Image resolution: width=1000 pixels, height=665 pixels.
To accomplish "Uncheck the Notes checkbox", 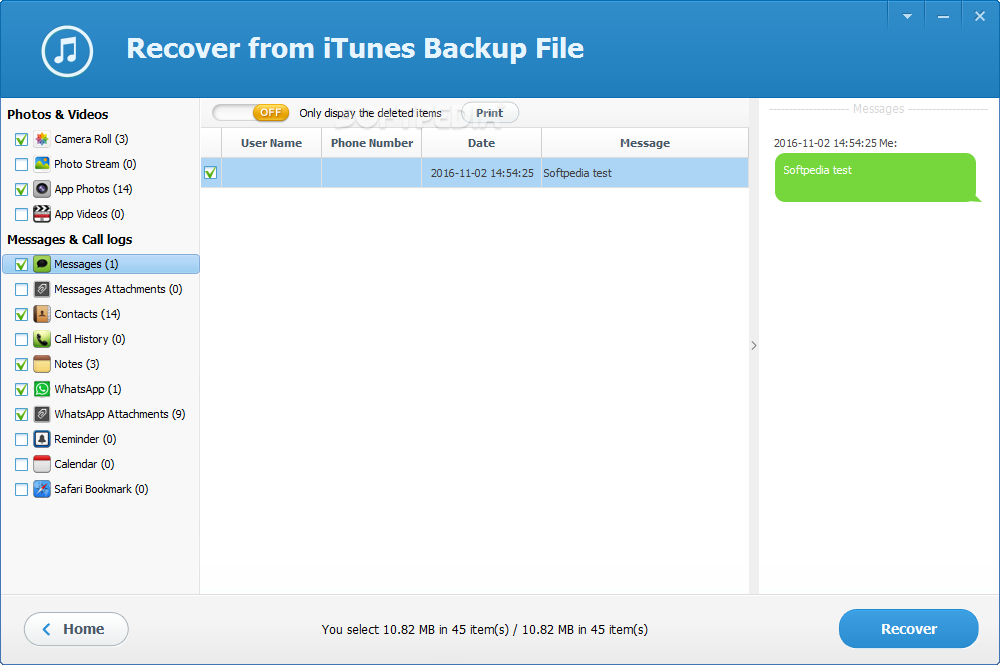I will pyautogui.click(x=21, y=365).
